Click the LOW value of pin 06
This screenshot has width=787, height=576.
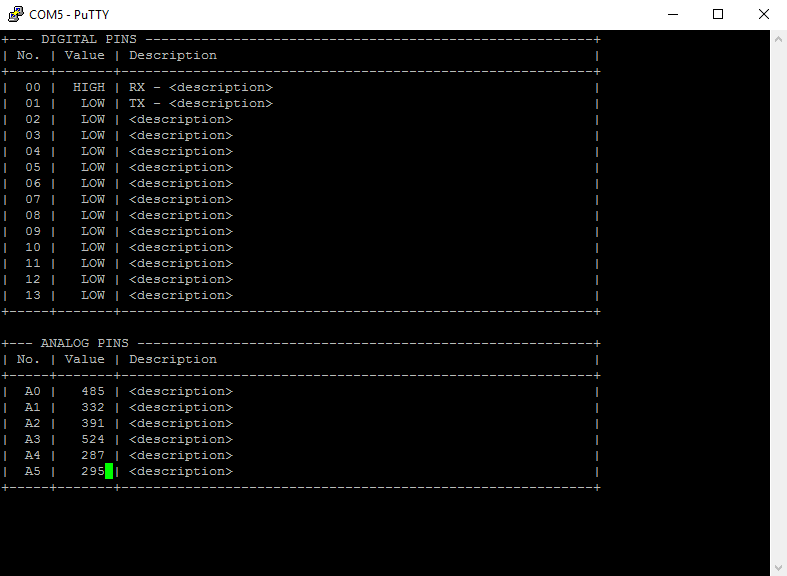[x=93, y=184]
